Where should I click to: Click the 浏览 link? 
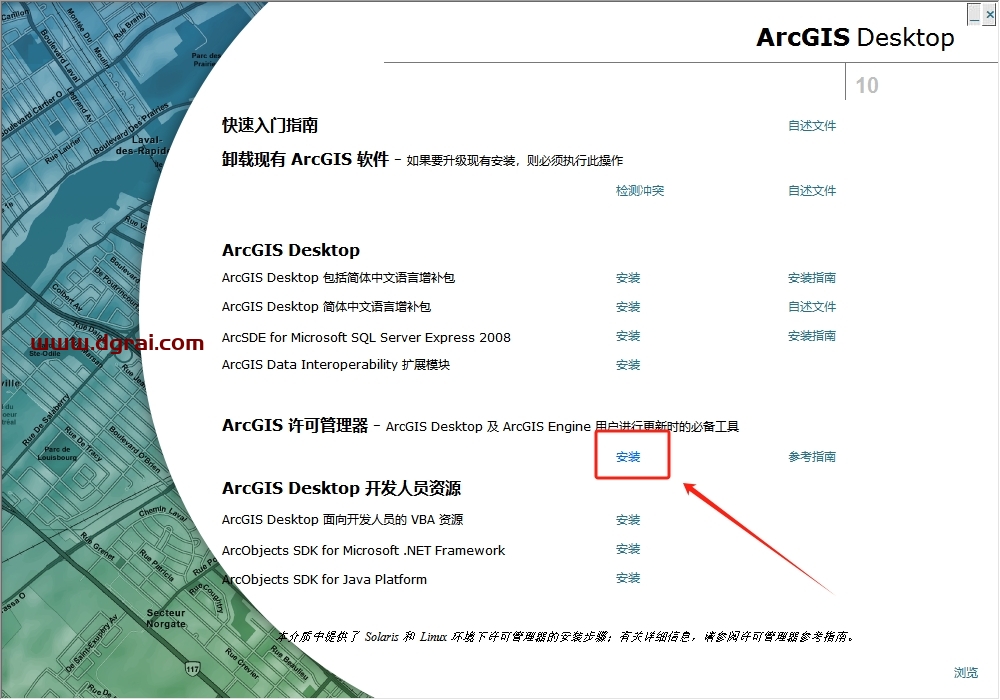(966, 673)
